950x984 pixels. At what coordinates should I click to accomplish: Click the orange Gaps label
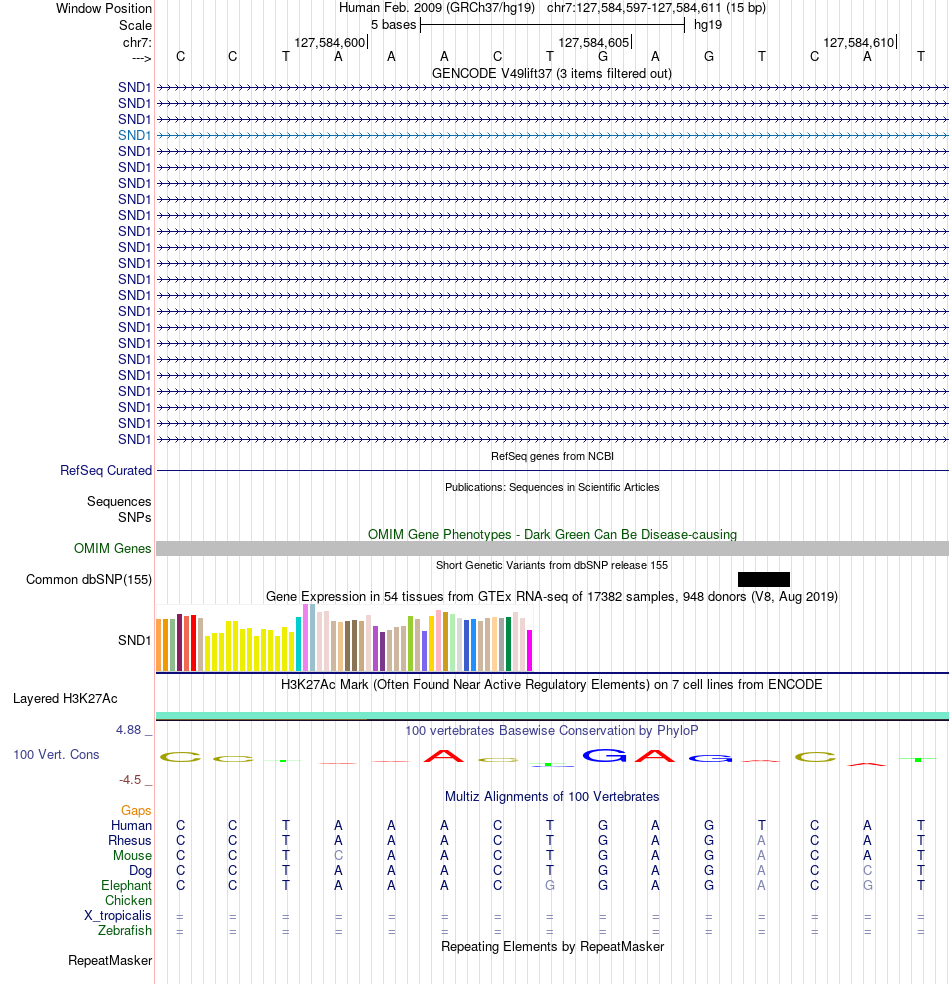[136, 811]
